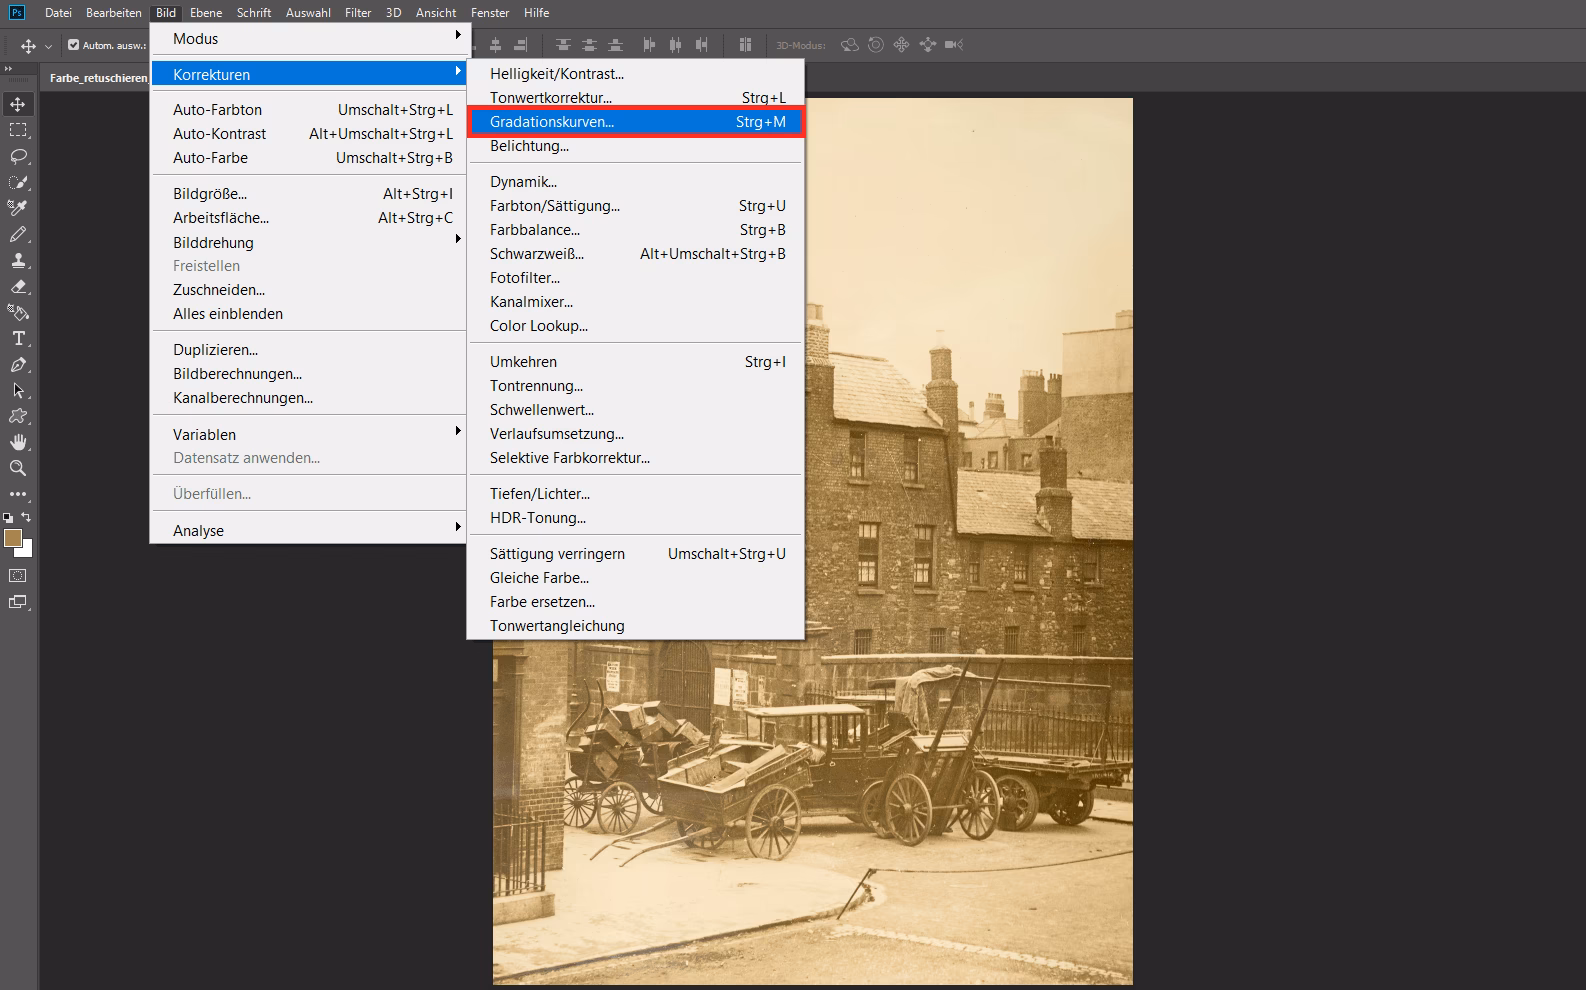
Task: Choose Farbton/Sättigung adjustment
Action: coord(554,206)
